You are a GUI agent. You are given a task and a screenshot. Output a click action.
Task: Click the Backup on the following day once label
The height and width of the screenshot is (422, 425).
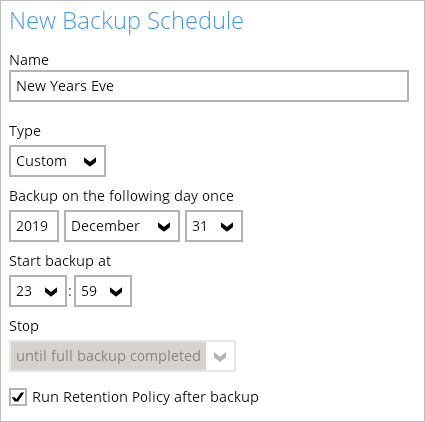tap(121, 196)
